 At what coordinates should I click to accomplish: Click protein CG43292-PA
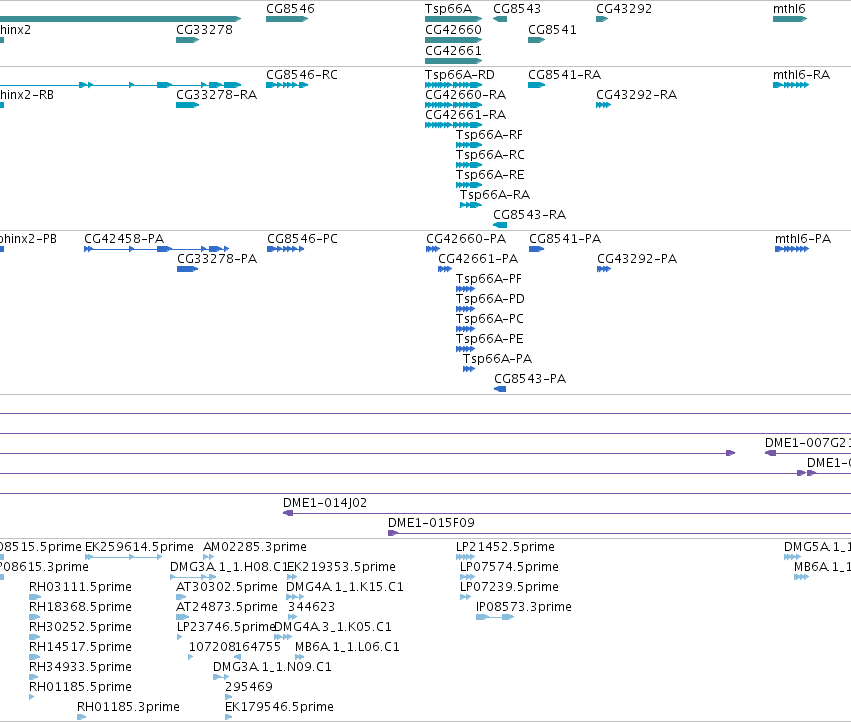click(637, 259)
